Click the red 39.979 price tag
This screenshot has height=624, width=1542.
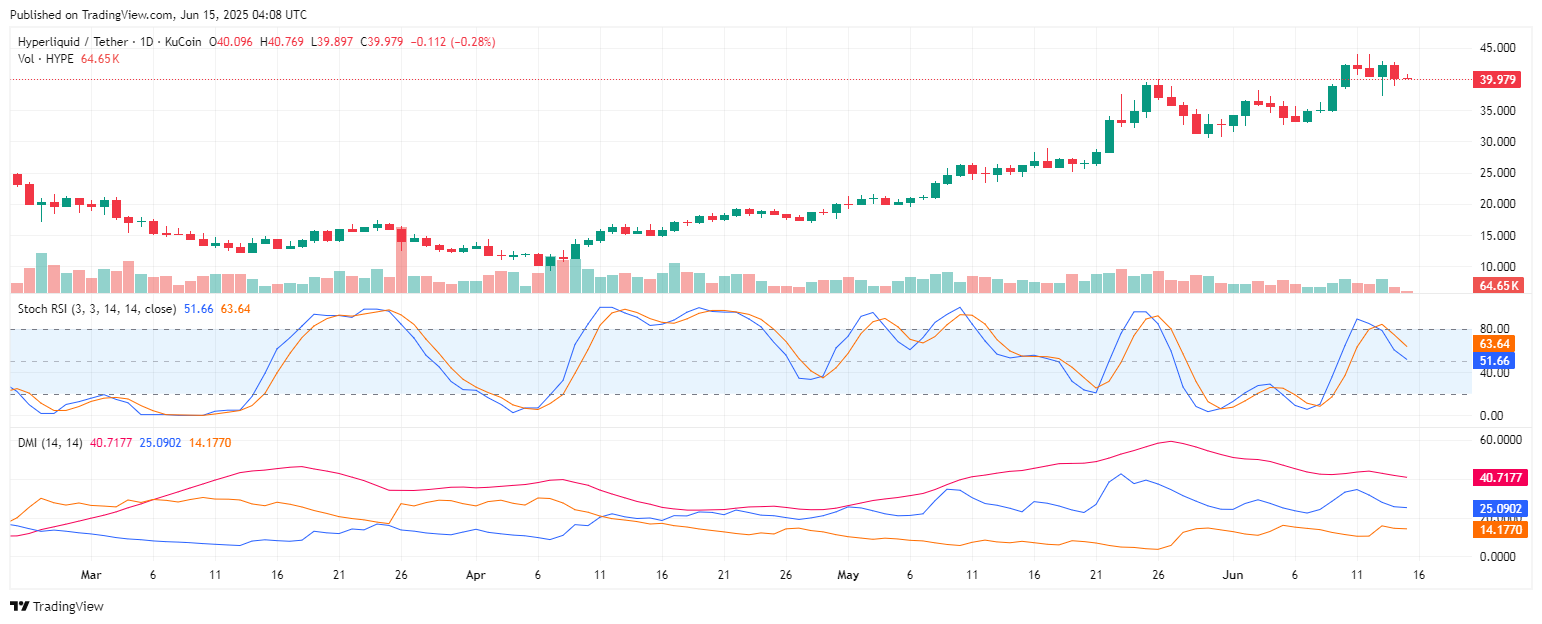[1496, 79]
